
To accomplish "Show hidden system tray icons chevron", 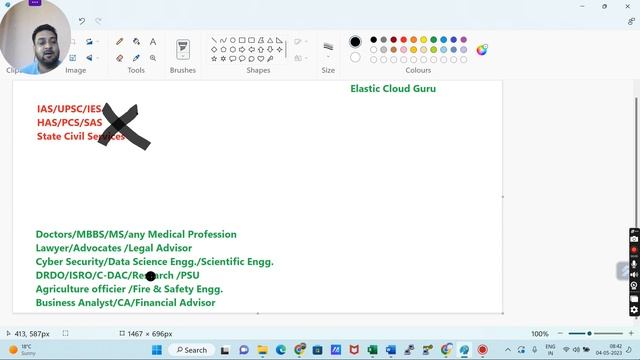I will pos(508,350).
